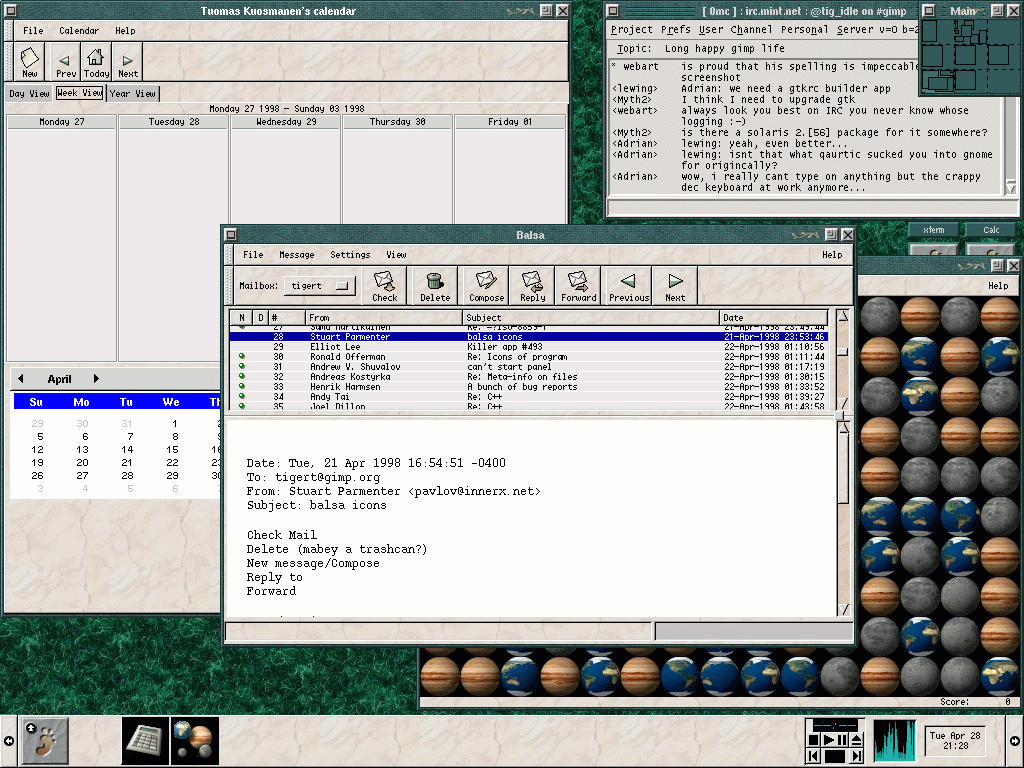Switch the calendar to Week View
Viewport: 1024px width, 768px height.
80,93
